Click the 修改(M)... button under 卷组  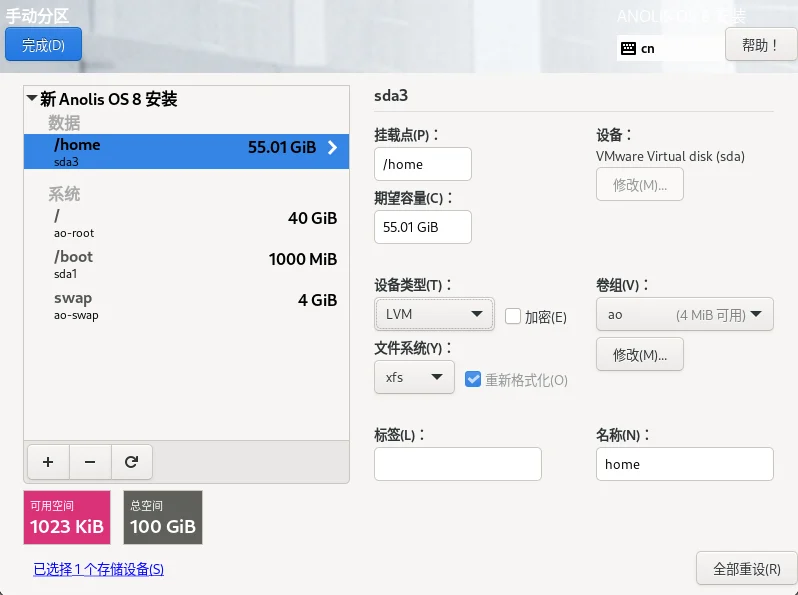640,354
